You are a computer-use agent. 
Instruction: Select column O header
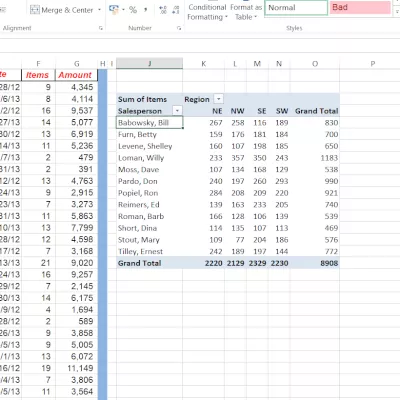click(315, 64)
